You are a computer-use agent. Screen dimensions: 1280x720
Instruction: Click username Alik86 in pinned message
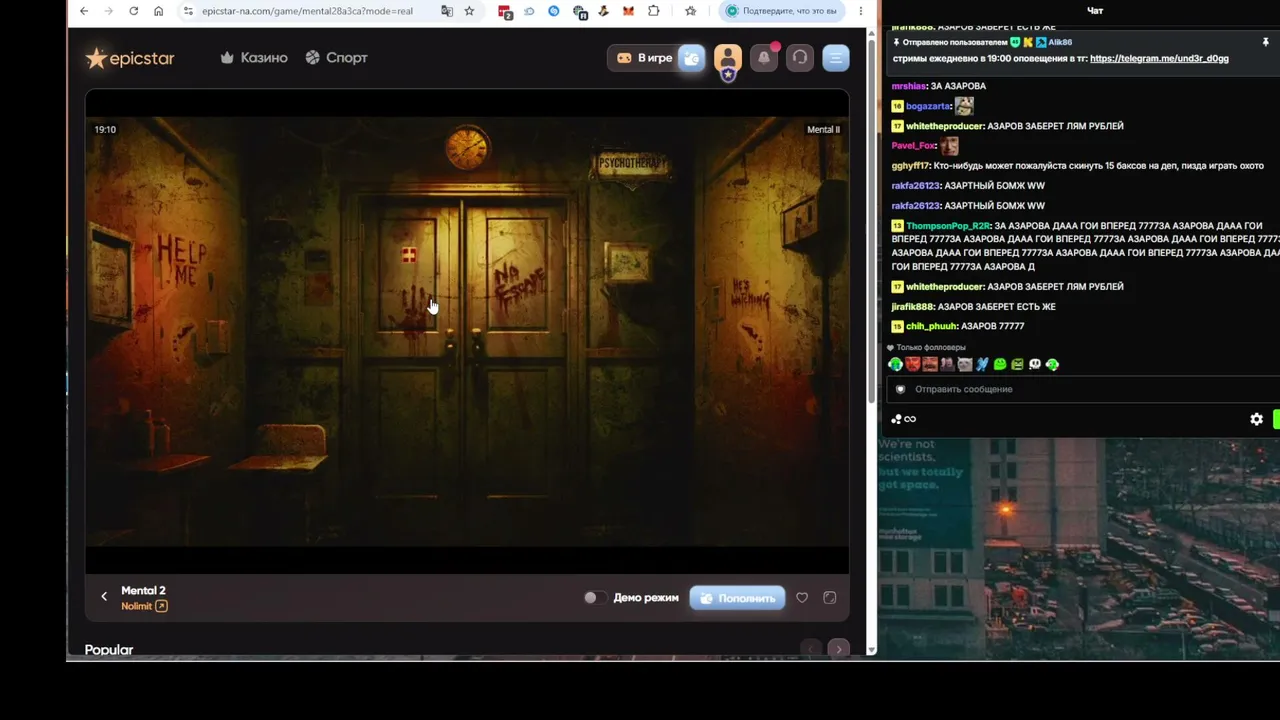(x=1060, y=42)
